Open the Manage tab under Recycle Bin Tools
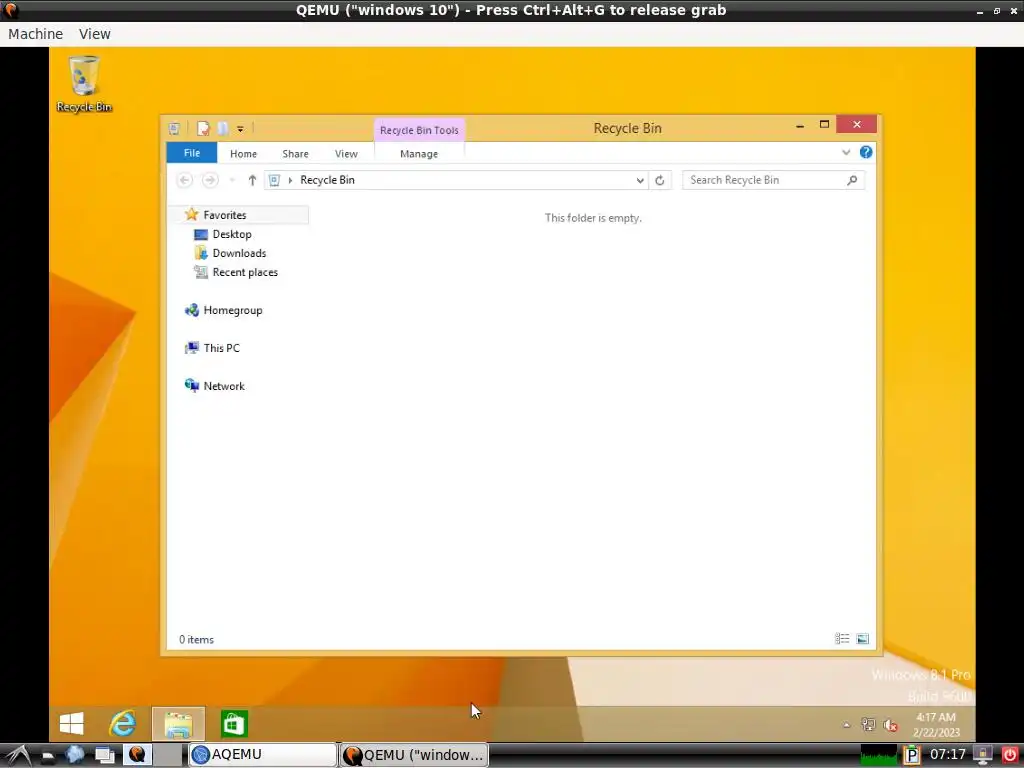This screenshot has width=1024, height=768. coord(419,153)
